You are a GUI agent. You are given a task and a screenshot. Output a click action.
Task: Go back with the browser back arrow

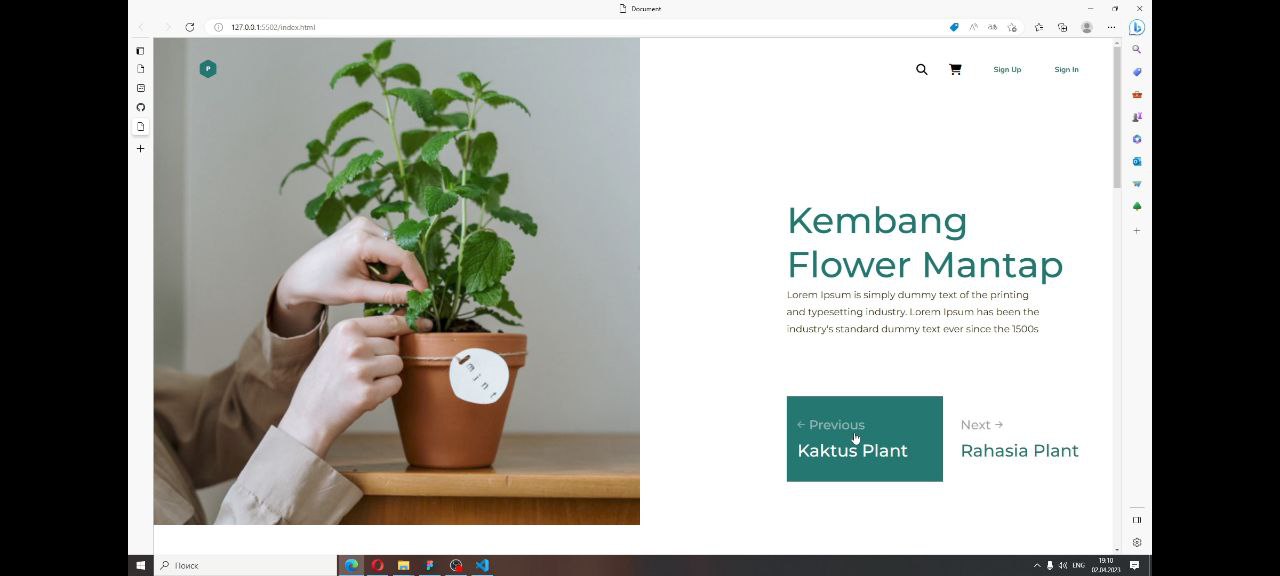tap(141, 27)
